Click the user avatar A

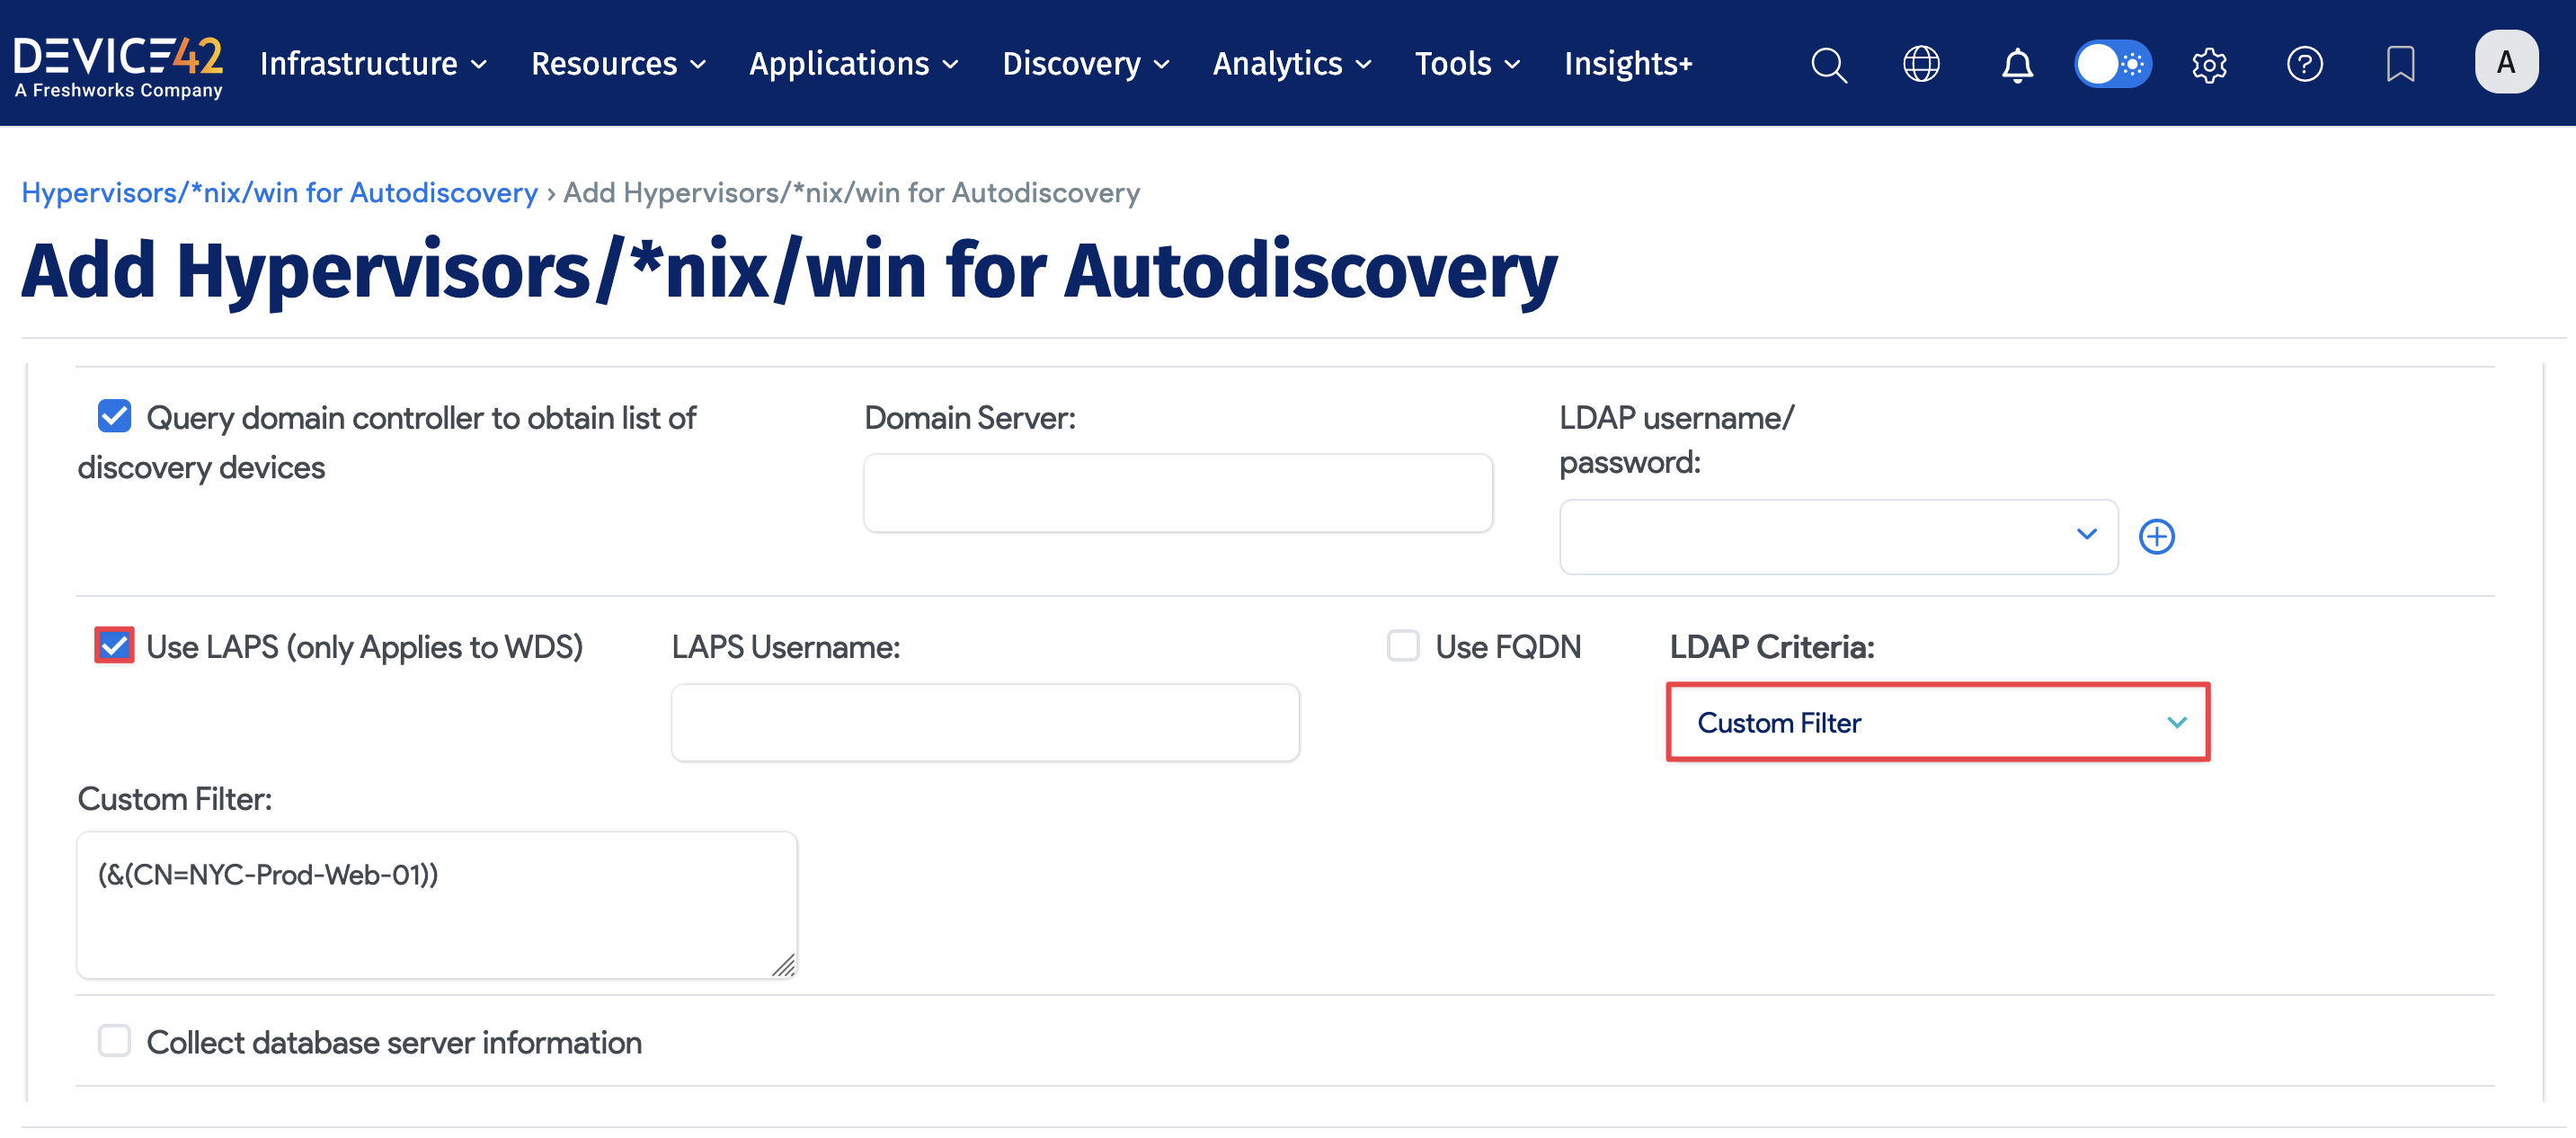click(x=2505, y=62)
